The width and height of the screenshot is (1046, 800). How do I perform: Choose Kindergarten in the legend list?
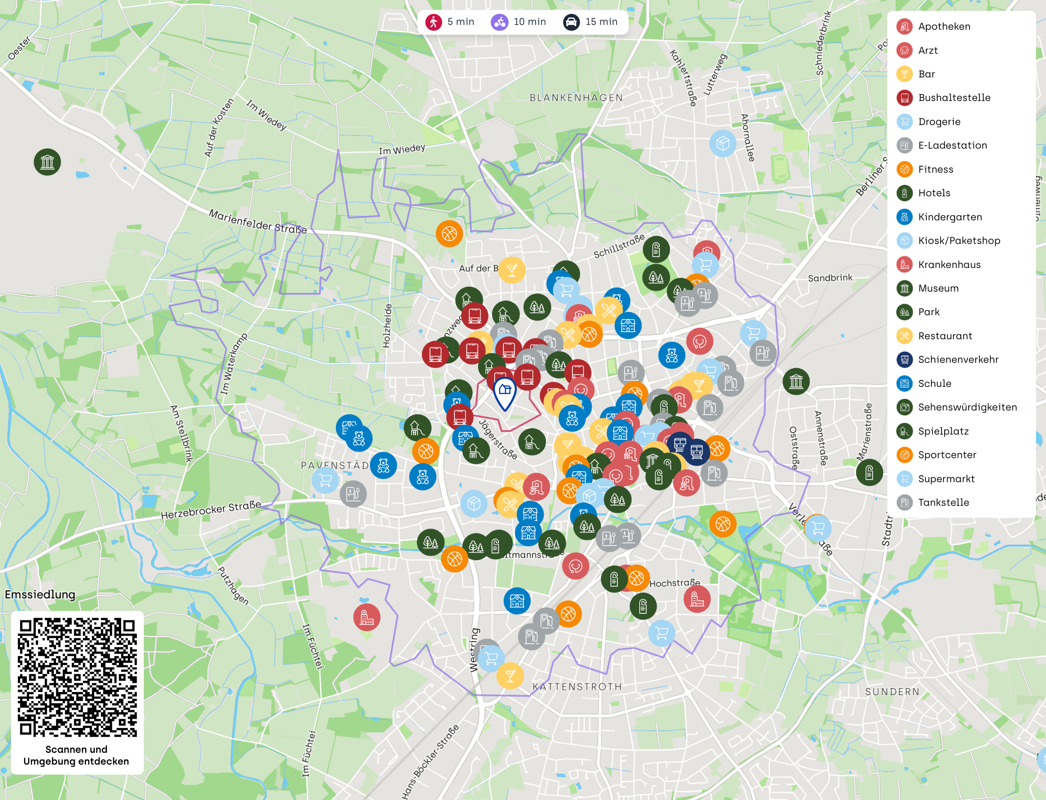(950, 217)
